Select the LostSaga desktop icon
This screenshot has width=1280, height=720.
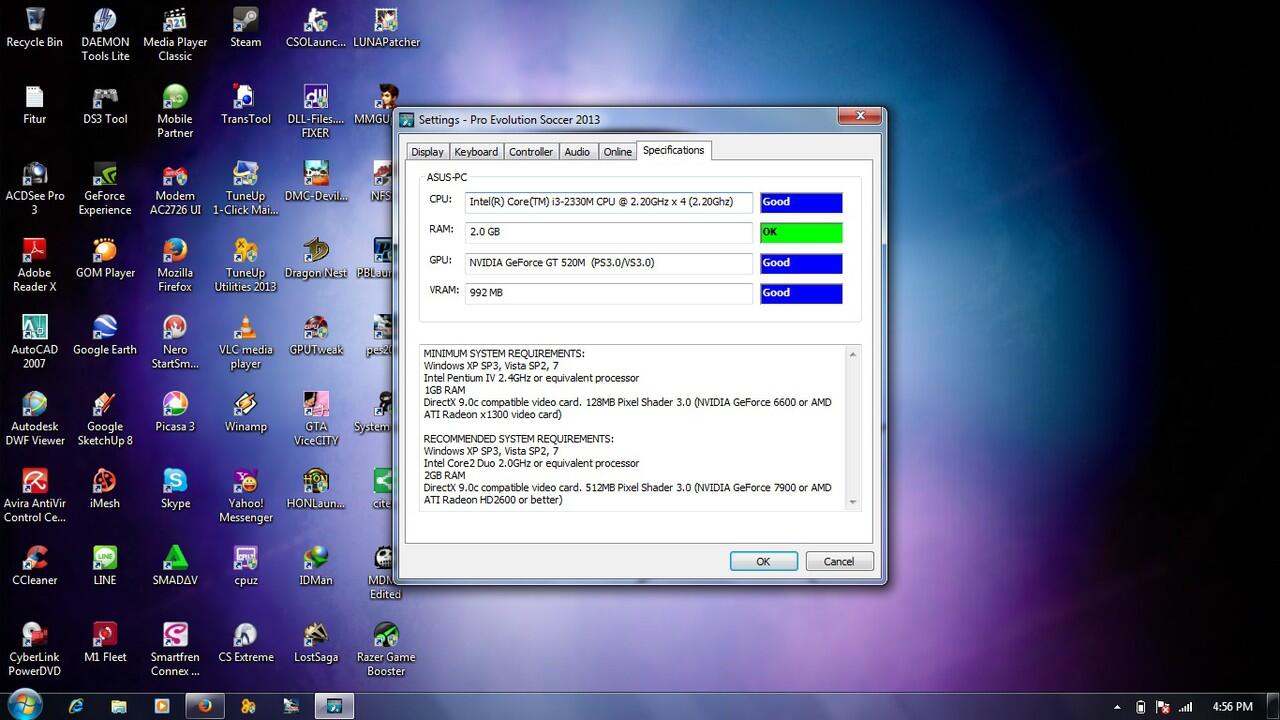tap(316, 644)
